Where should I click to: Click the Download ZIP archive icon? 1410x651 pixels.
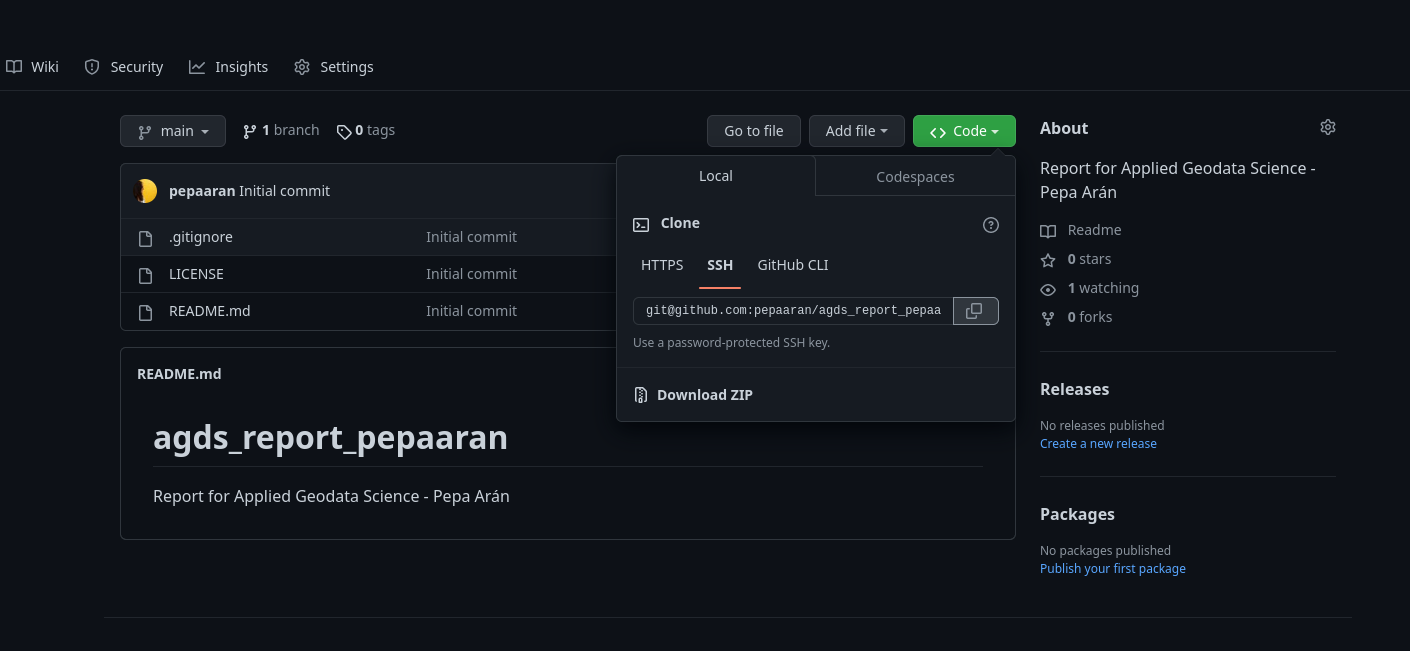point(641,395)
